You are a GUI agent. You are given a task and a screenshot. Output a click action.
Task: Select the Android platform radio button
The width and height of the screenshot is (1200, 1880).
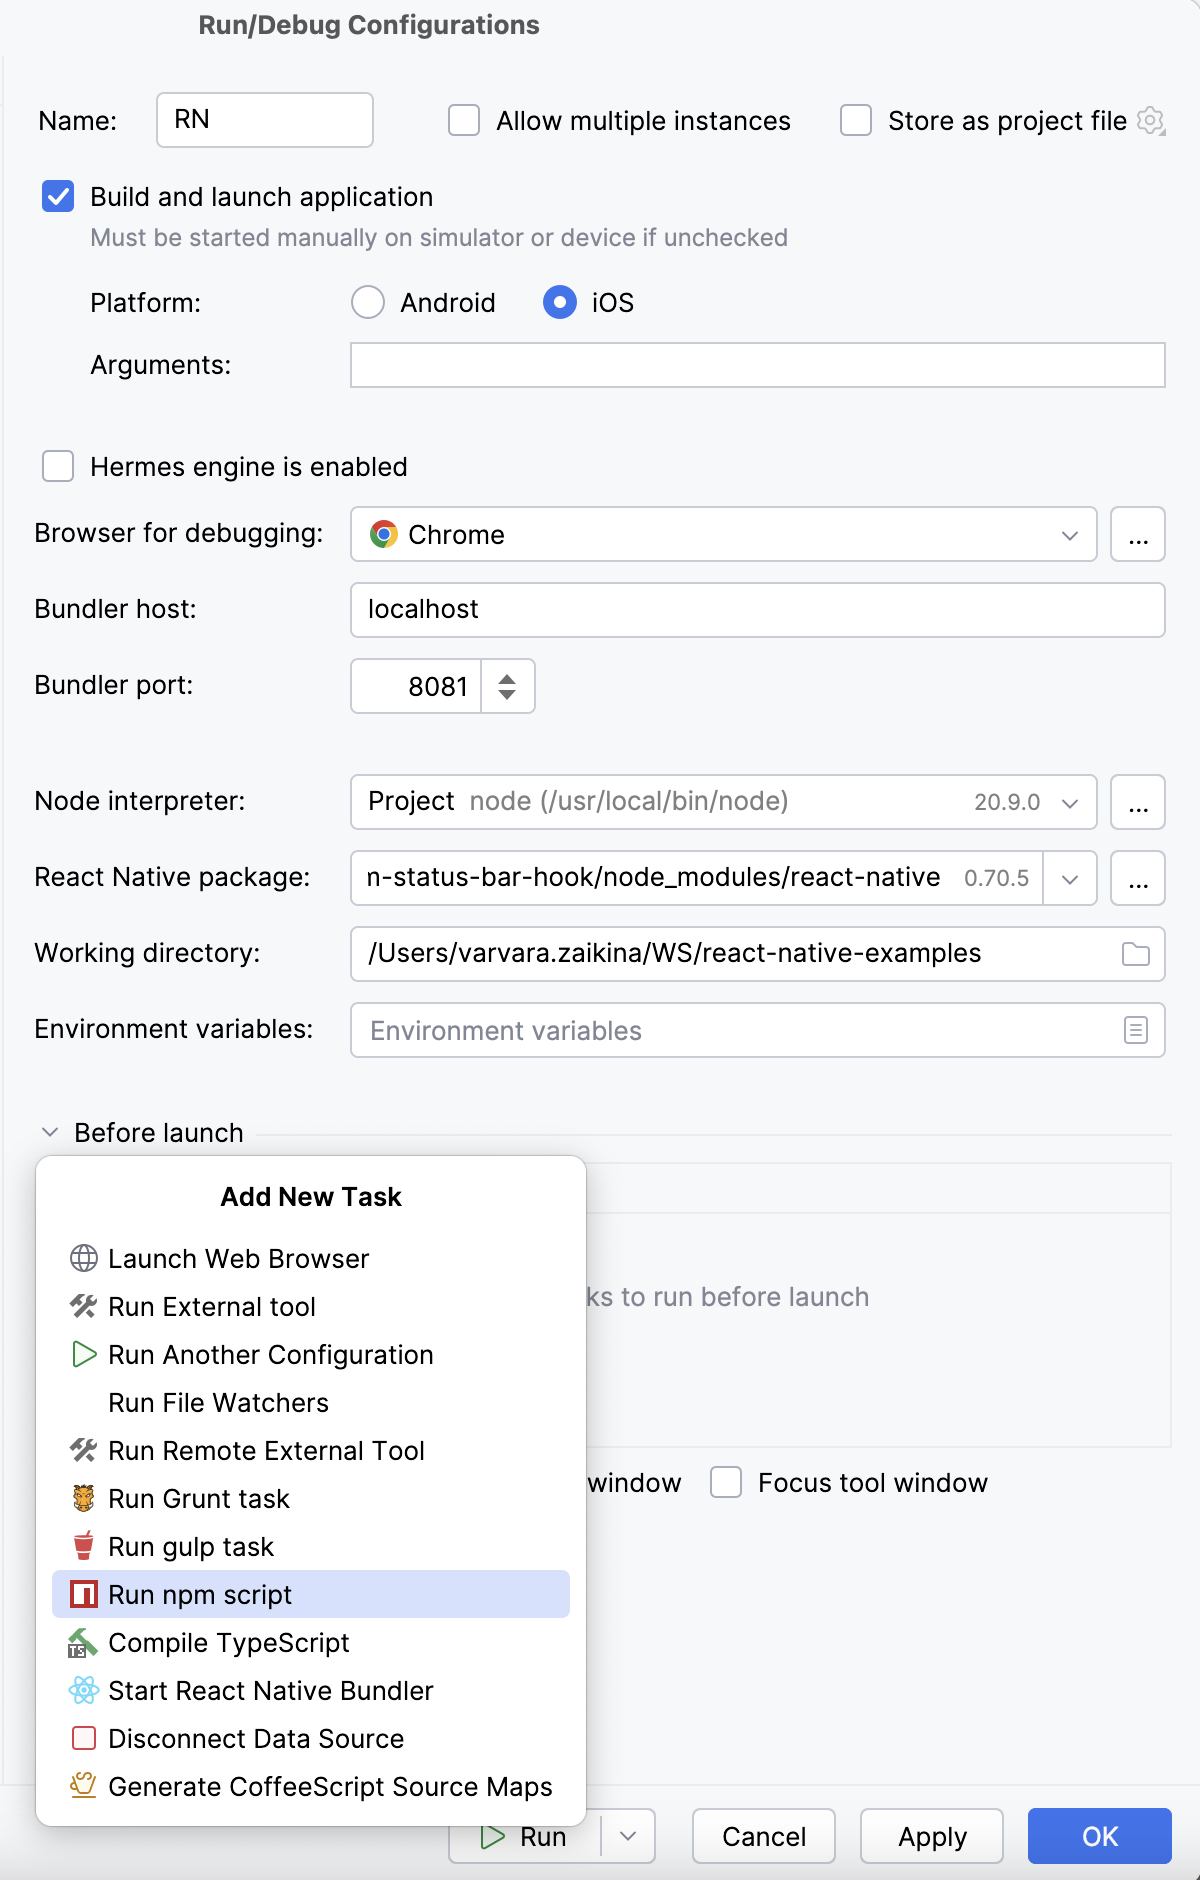coord(368,302)
